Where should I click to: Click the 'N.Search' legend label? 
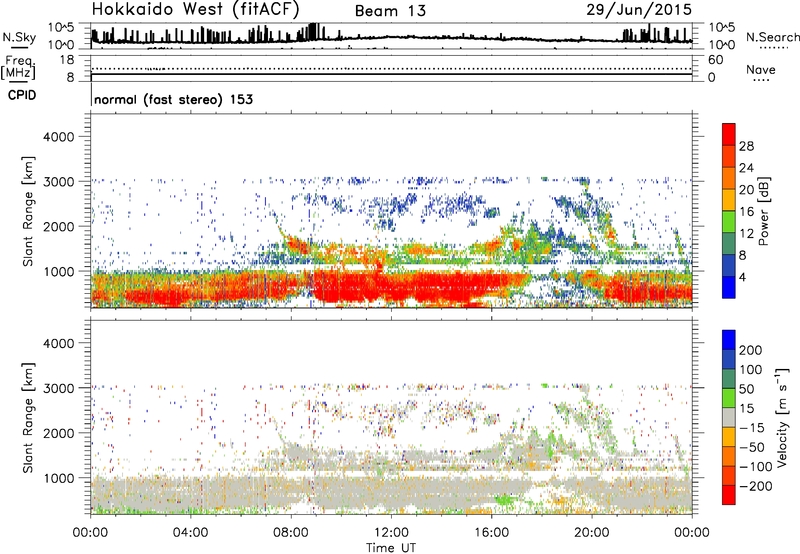click(x=772, y=37)
